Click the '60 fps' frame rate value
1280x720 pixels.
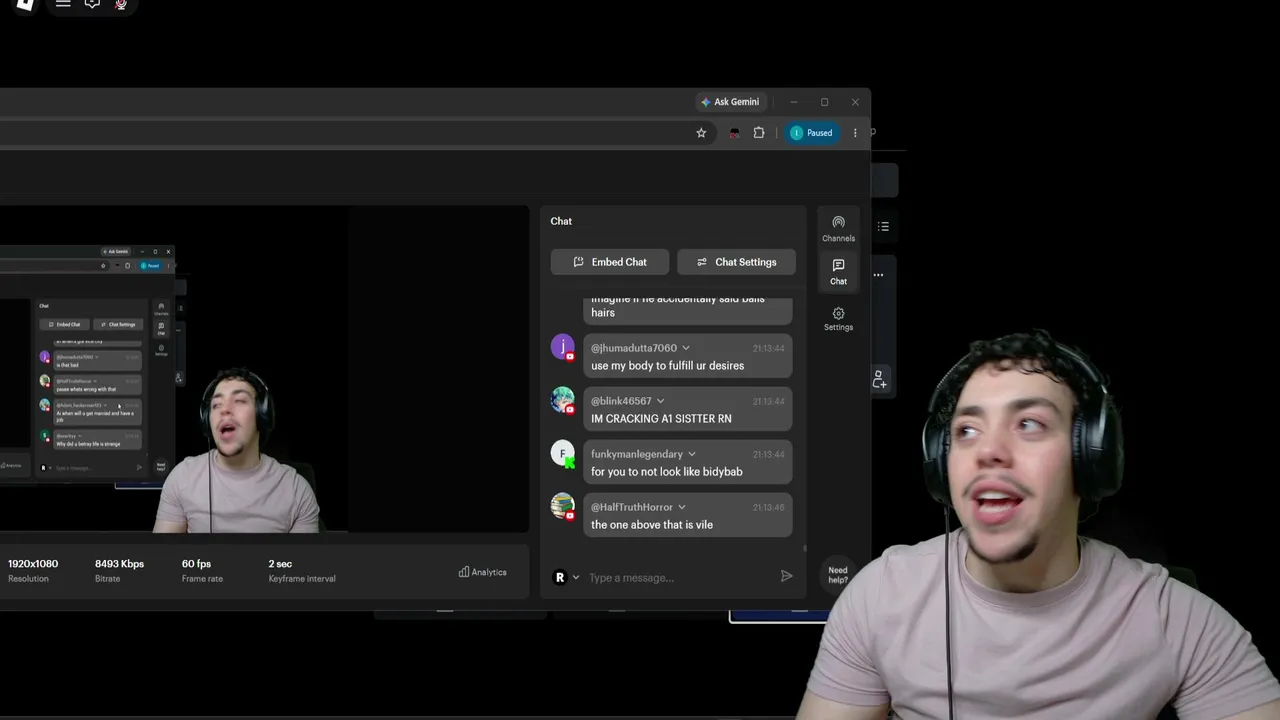point(196,564)
